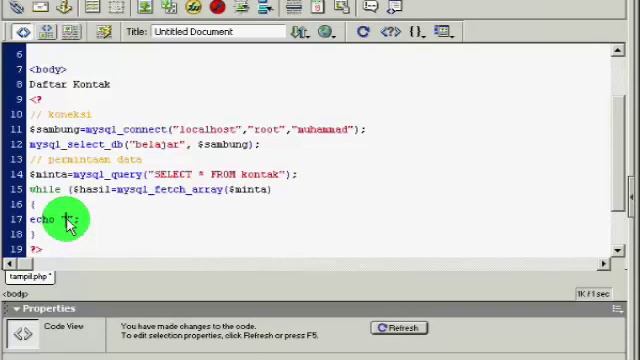Switch to Show Design View
640x360 pixels.
71,32
